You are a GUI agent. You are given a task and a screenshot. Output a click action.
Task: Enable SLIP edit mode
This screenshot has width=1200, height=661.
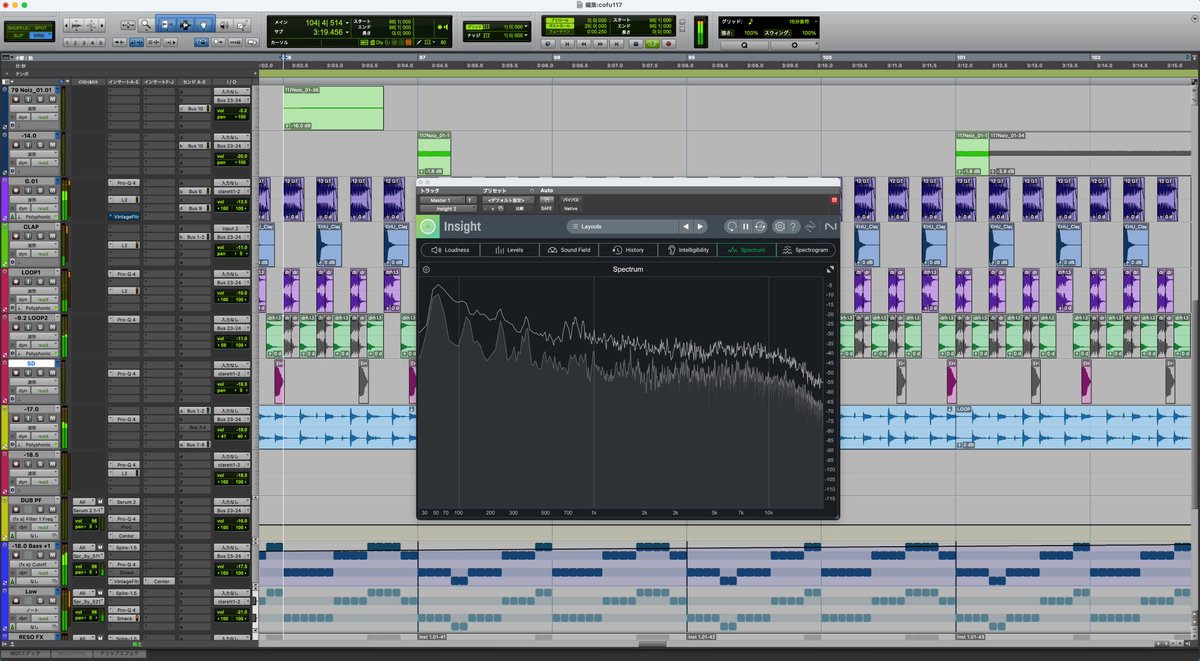17,35
